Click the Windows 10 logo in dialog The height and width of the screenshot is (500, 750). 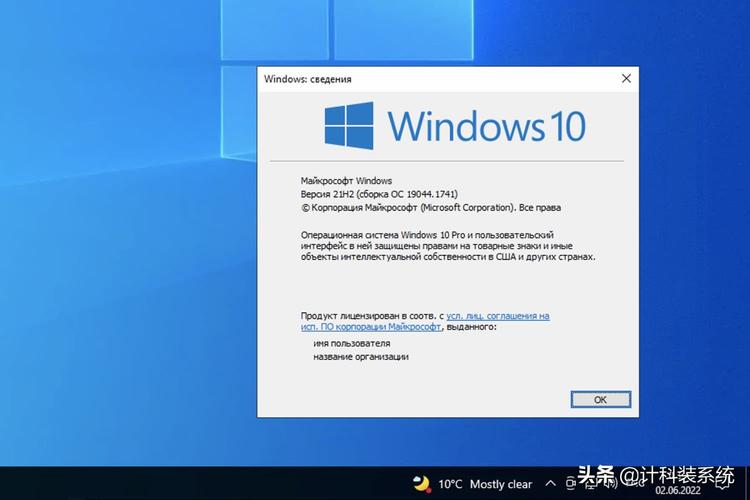455,125
